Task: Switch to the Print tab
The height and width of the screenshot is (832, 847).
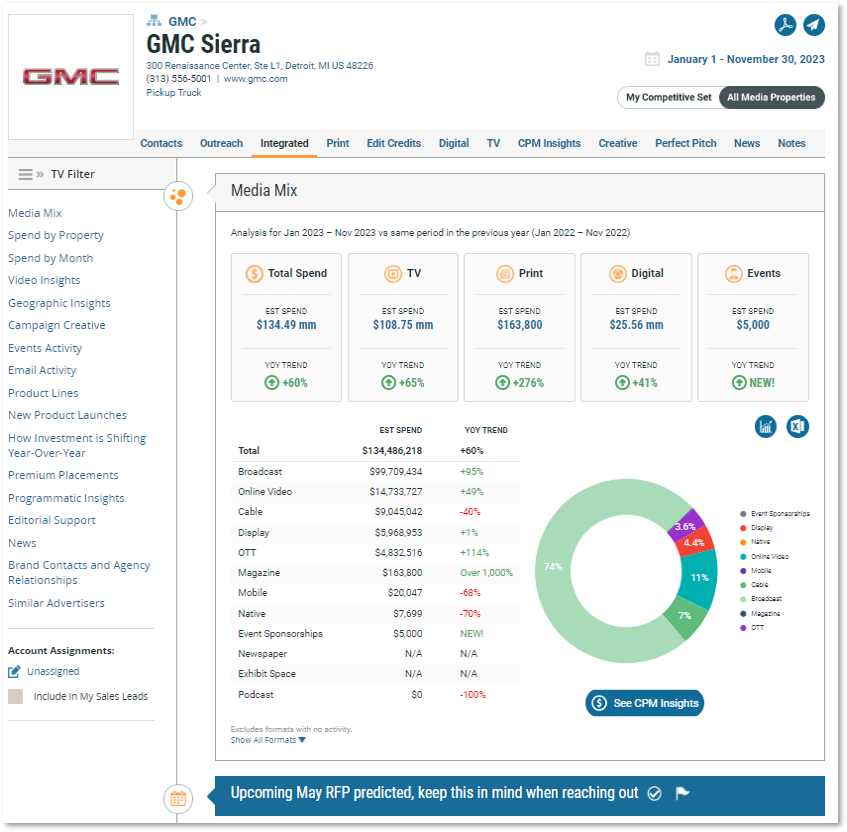Action: tap(338, 143)
